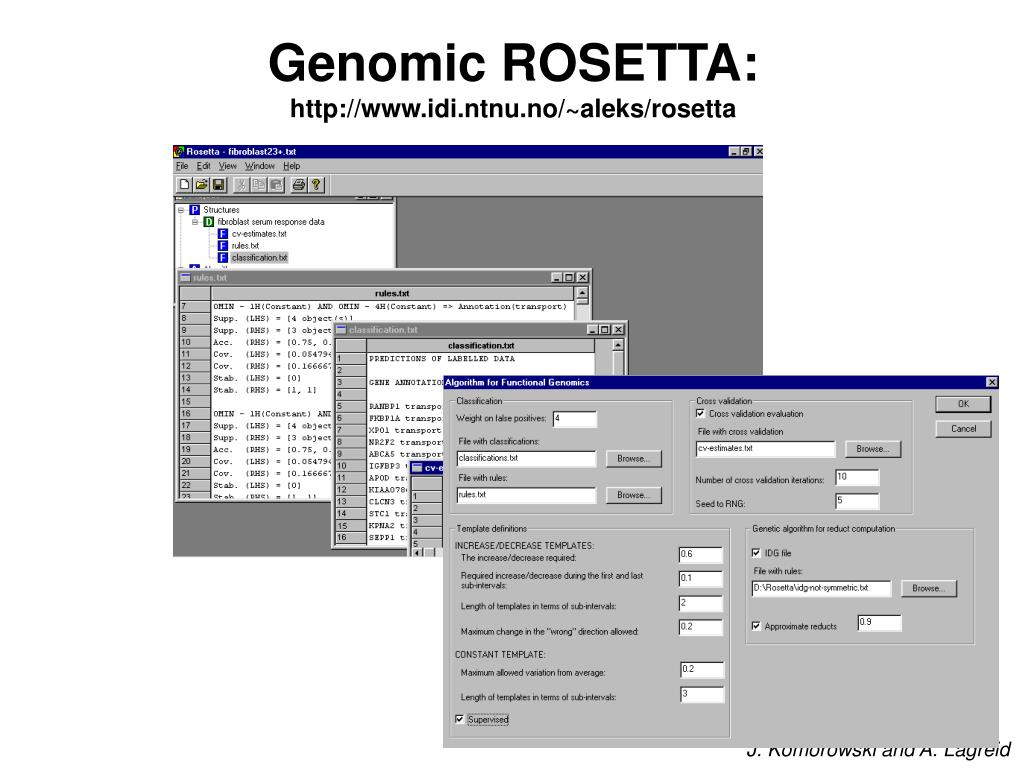This screenshot has width=1024, height=768.
Task: Click the Approximate reducts value field
Action: (x=880, y=622)
